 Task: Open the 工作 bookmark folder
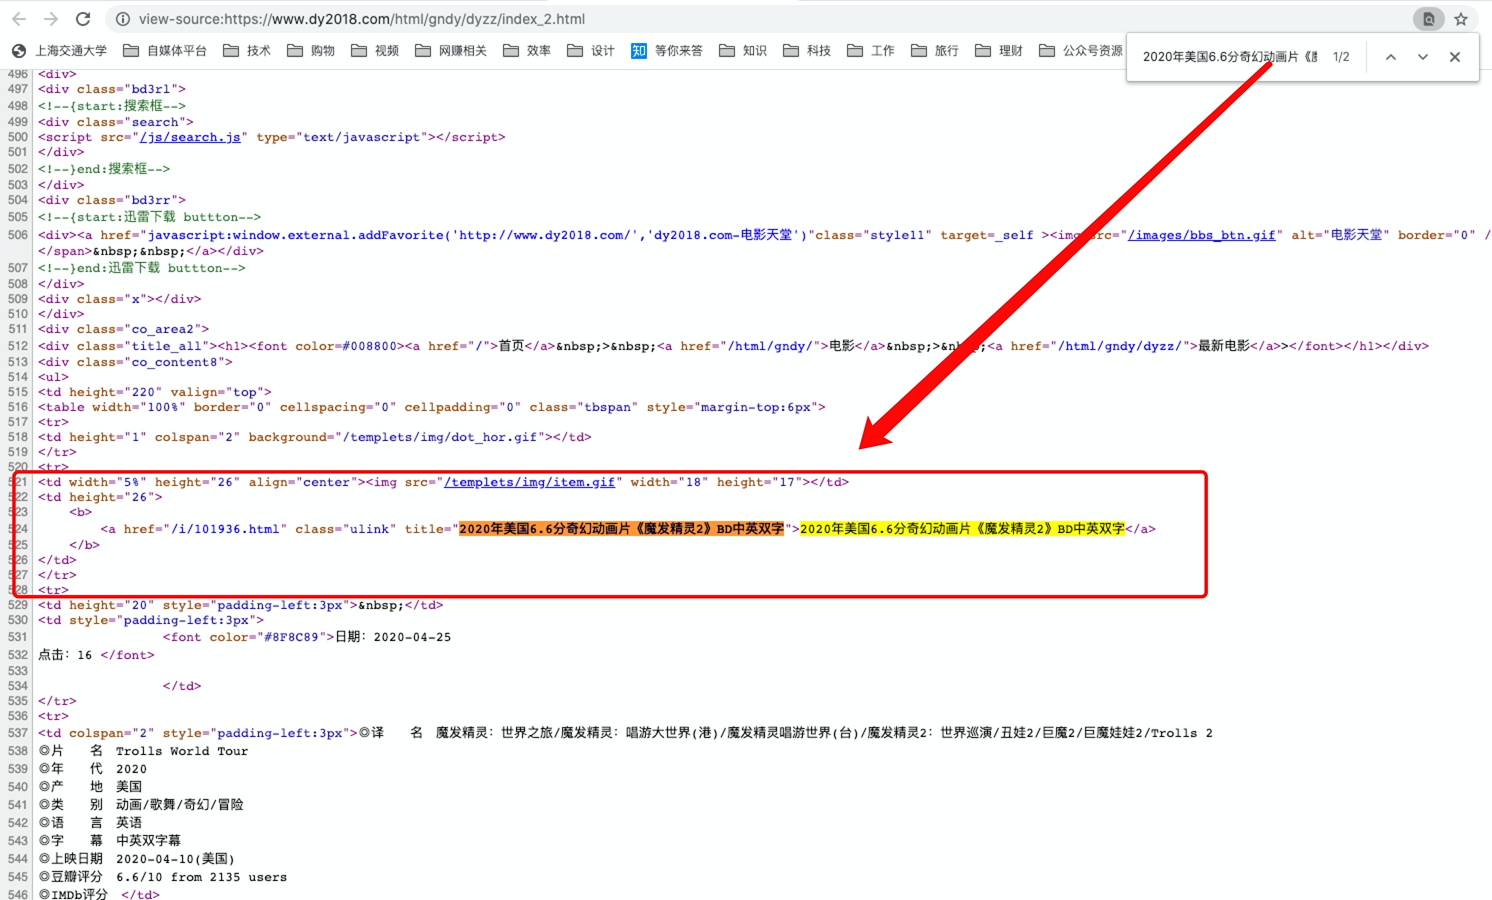871,51
